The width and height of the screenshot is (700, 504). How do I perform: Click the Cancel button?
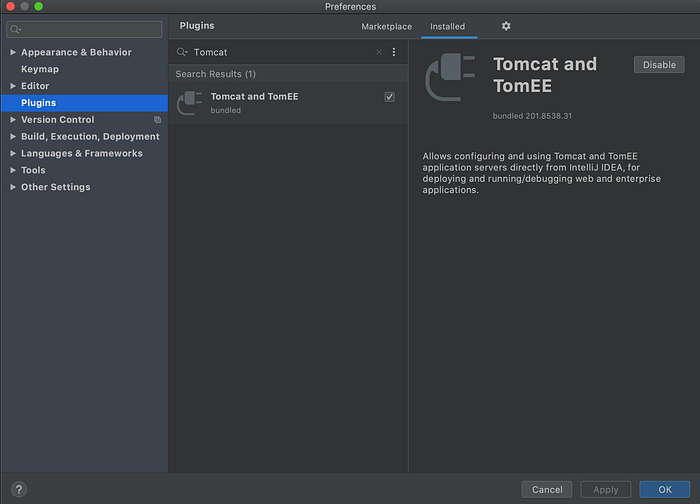[547, 490]
